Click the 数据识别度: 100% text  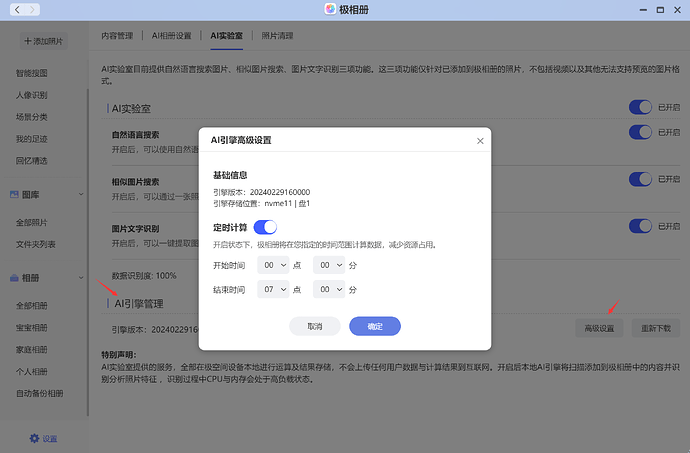[144, 276]
